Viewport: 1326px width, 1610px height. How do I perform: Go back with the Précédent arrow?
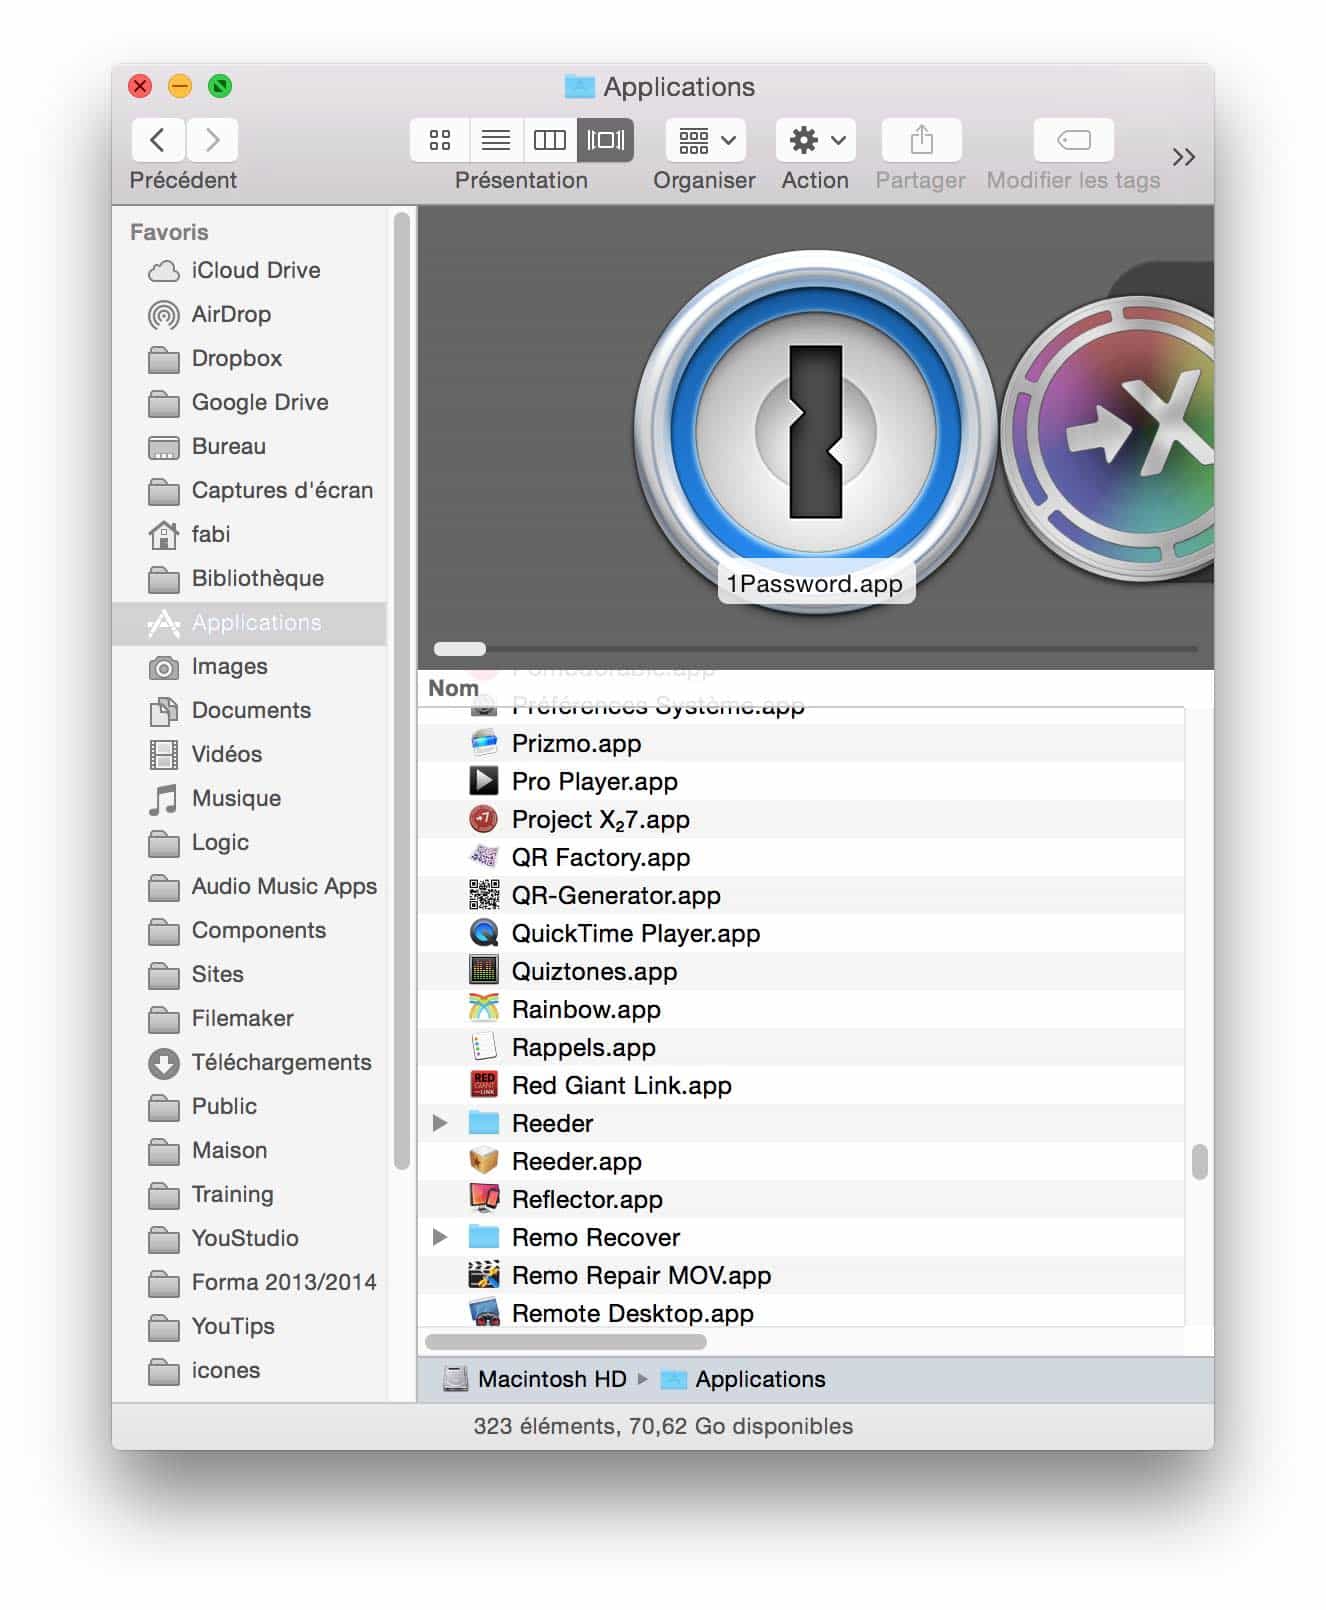coord(158,140)
